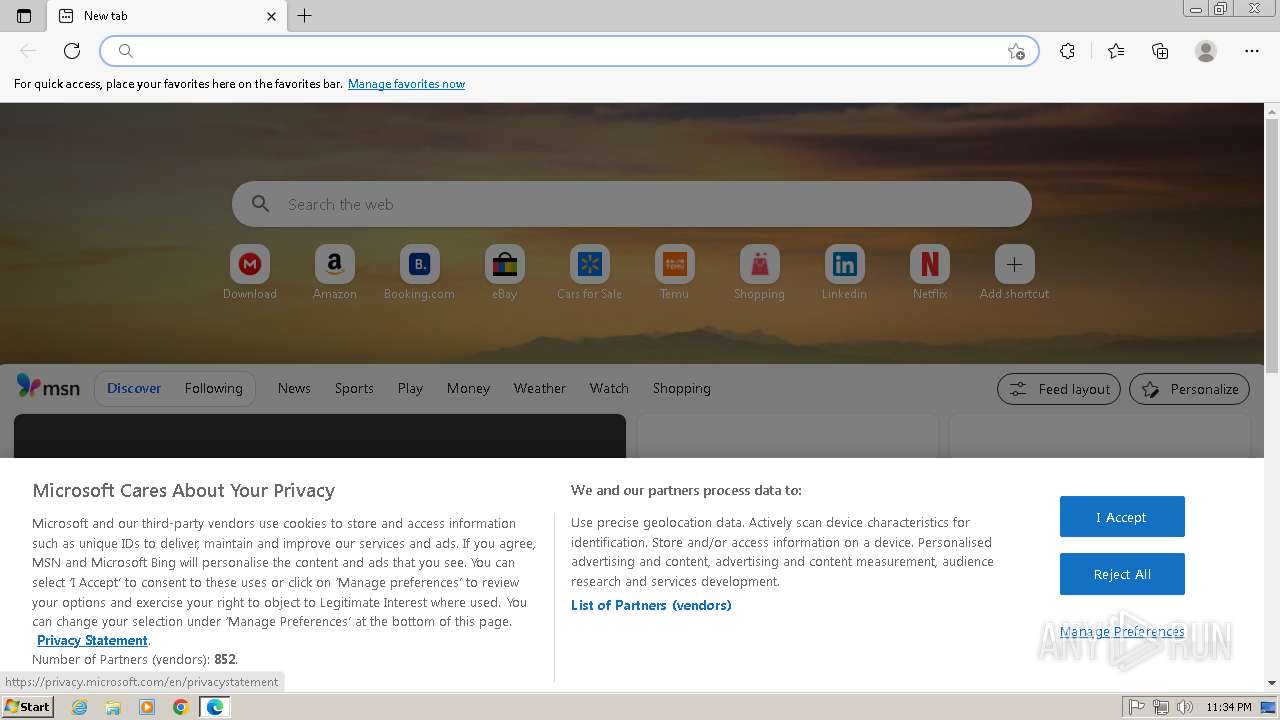Image resolution: width=1280 pixels, height=720 pixels.
Task: Click the browser Back arrow
Action: [28, 51]
